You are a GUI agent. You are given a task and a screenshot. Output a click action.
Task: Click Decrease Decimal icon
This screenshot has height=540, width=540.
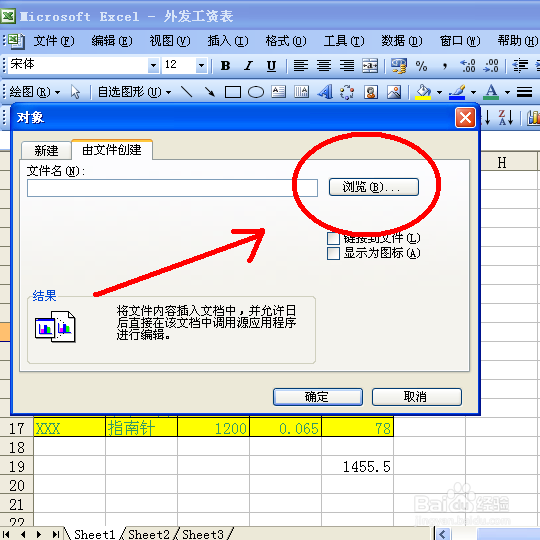click(491, 65)
